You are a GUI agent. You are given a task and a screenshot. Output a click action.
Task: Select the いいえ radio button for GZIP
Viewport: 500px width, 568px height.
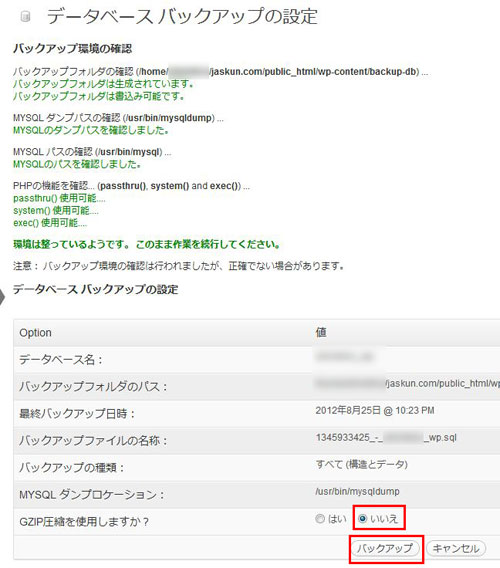(363, 519)
